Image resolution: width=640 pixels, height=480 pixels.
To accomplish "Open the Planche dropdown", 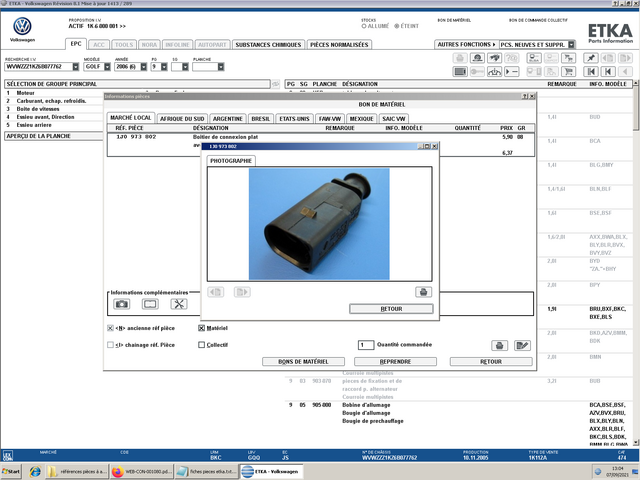I will tap(221, 67).
